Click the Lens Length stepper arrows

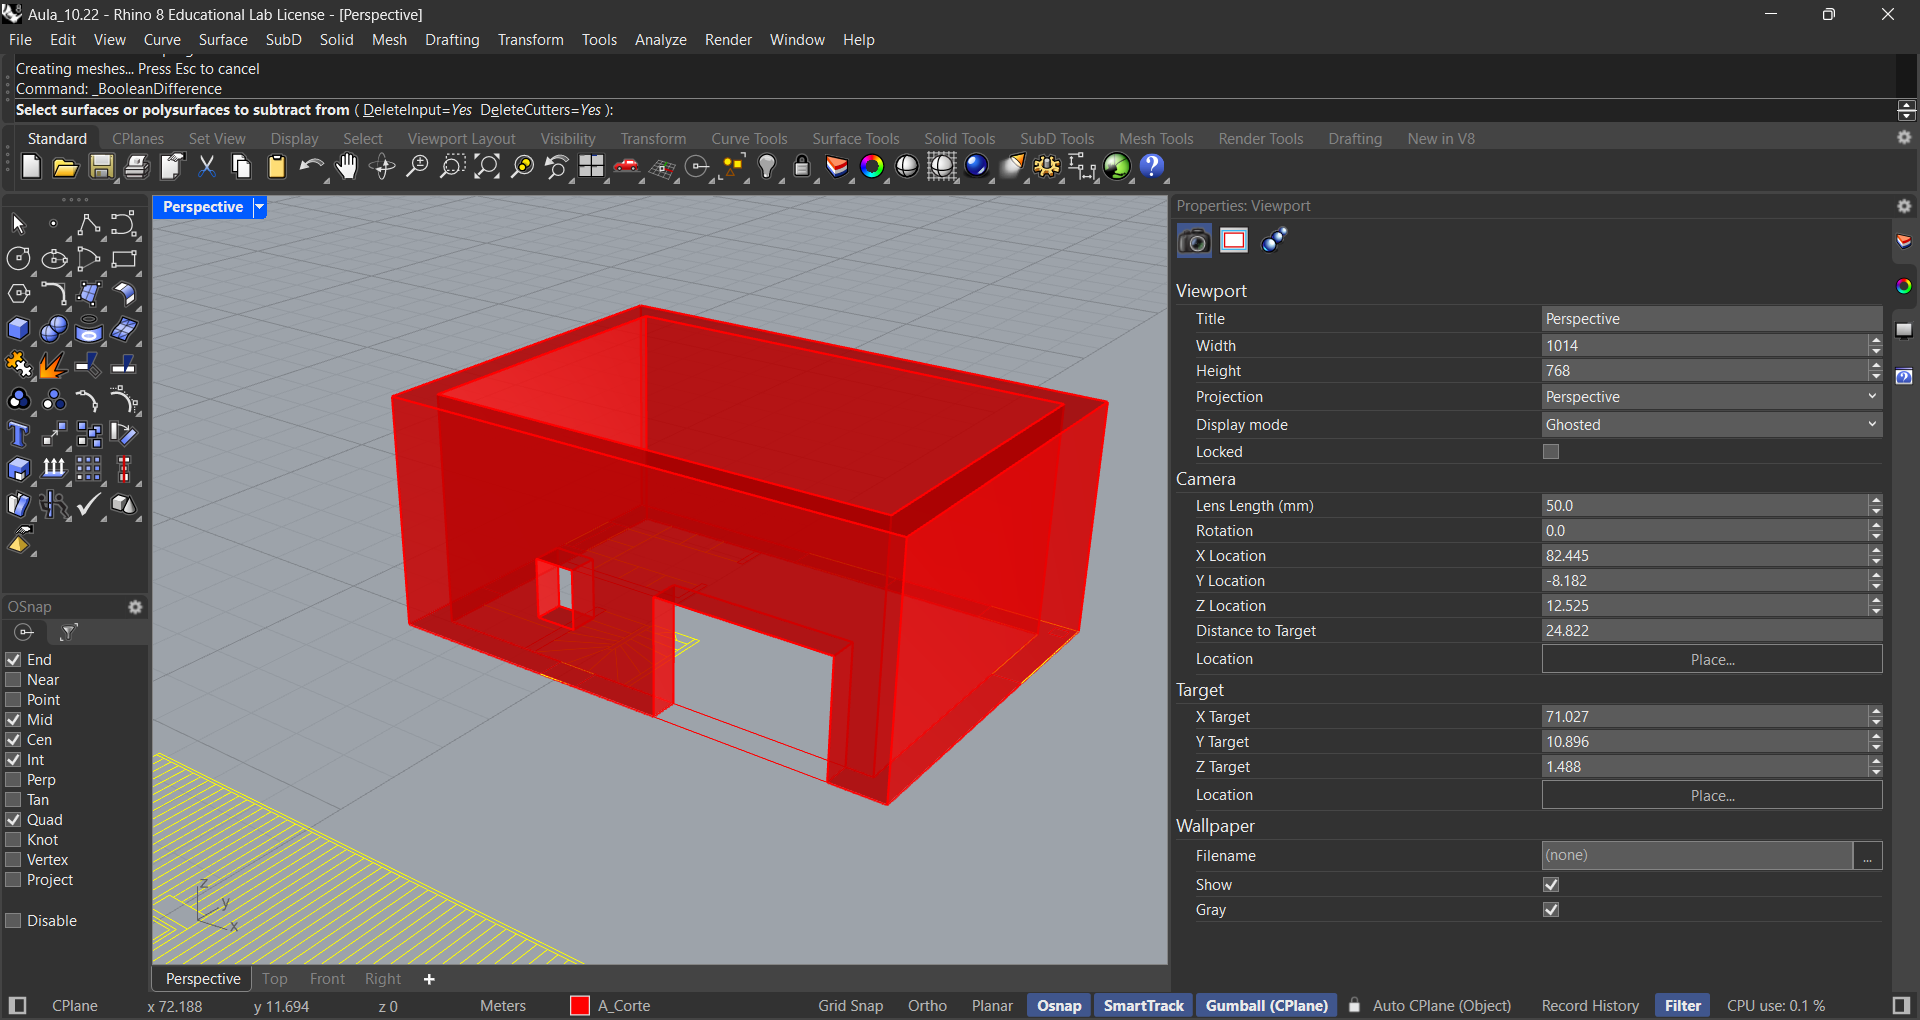click(1876, 506)
